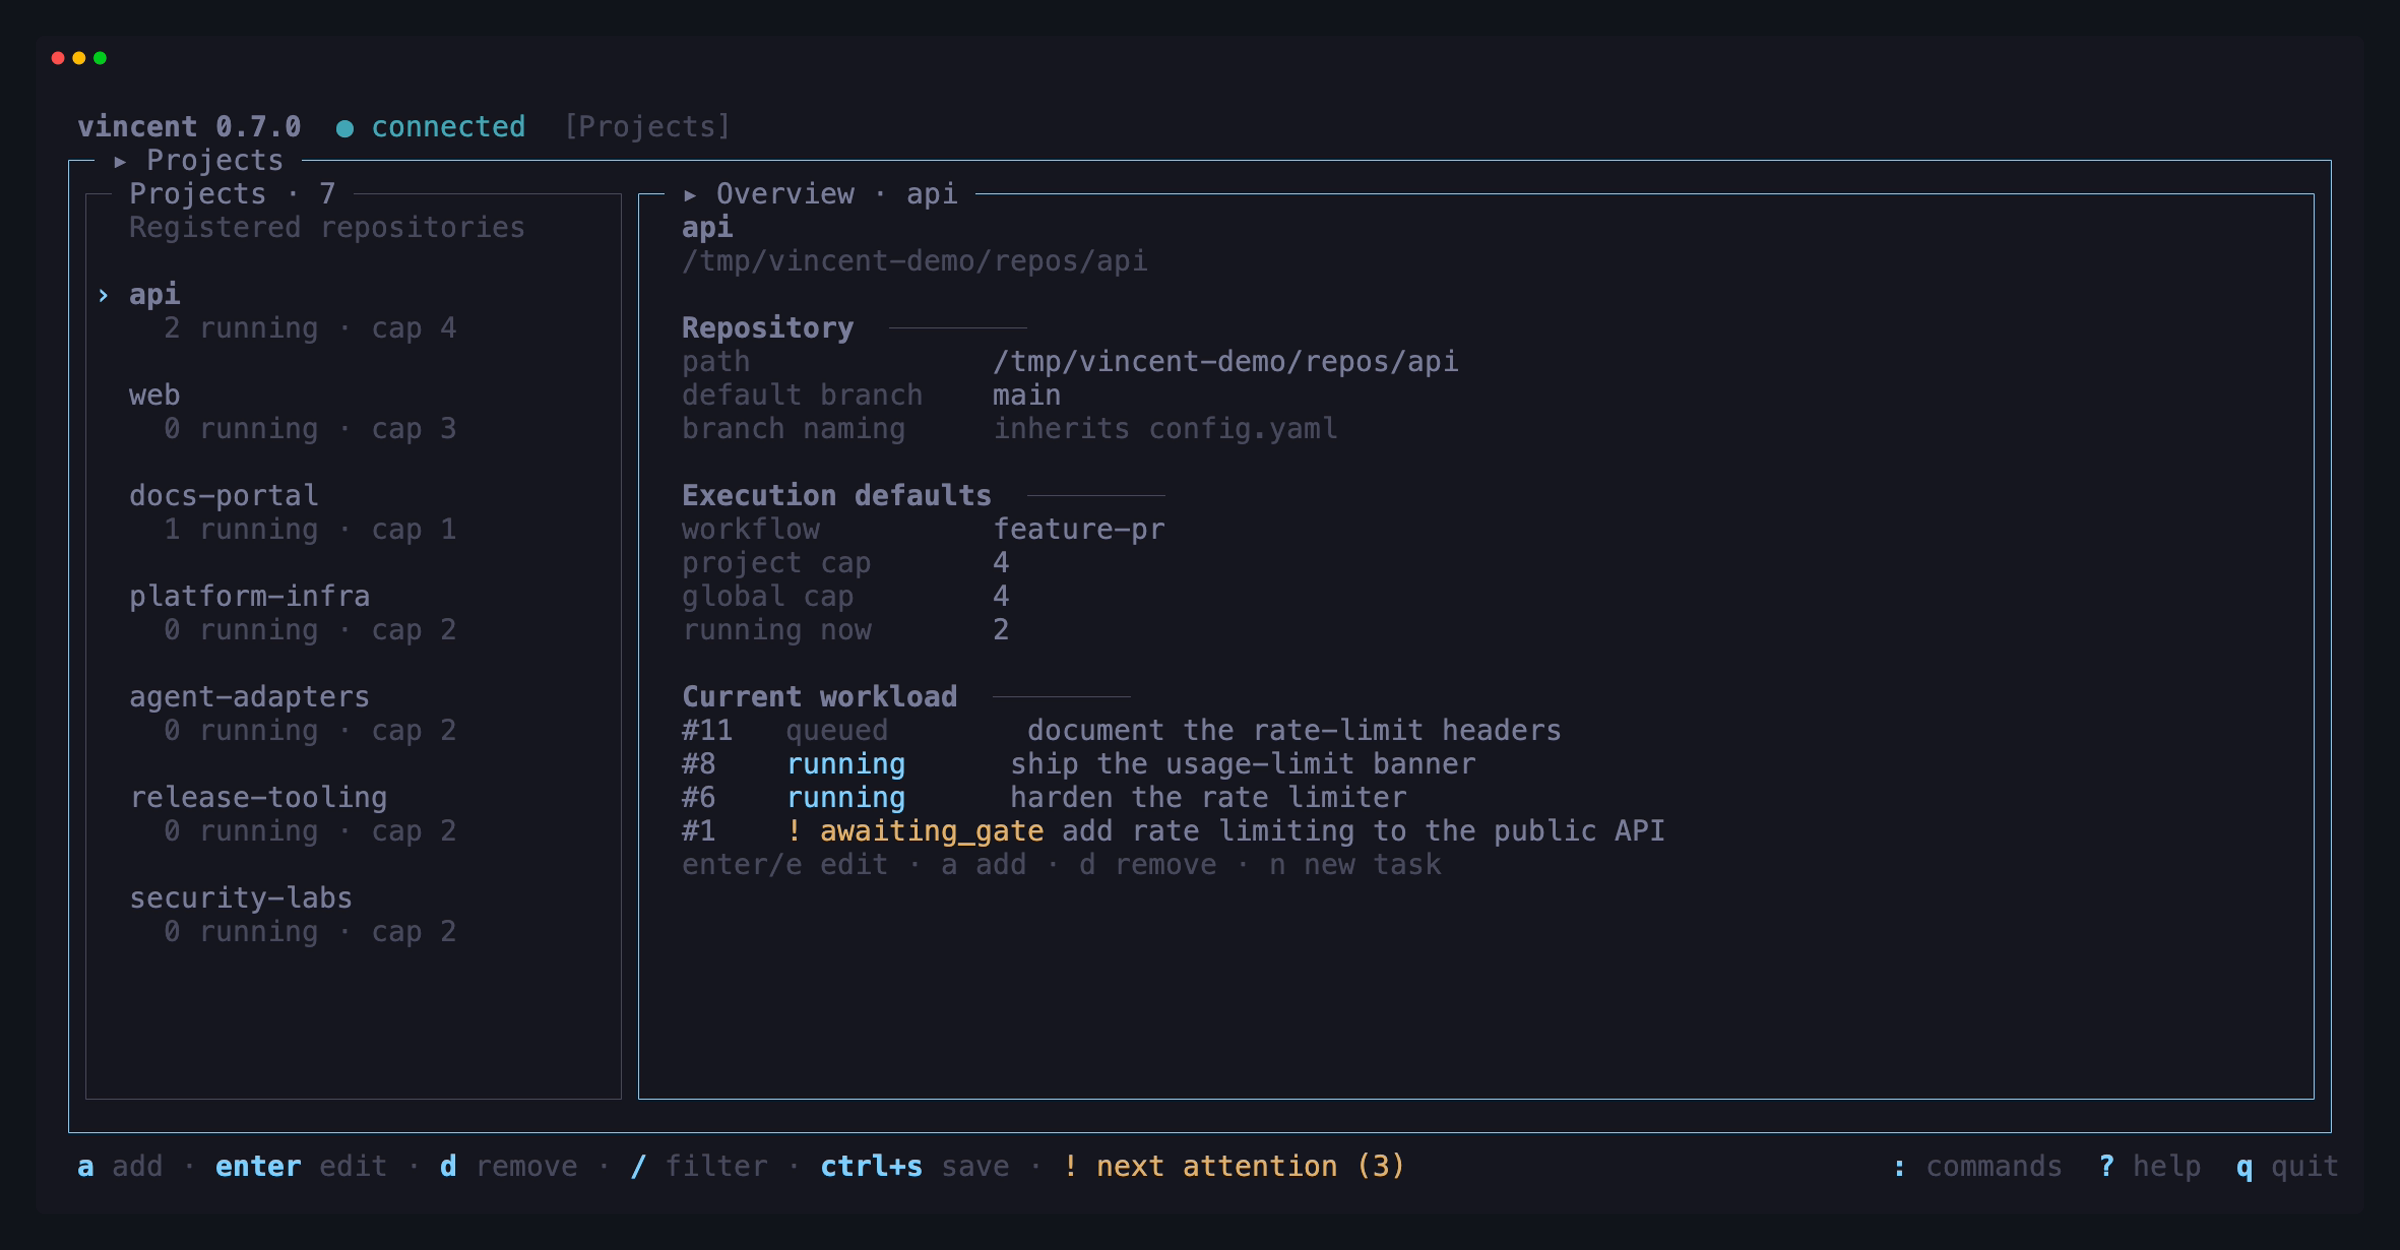Open ': commands' palette
2400x1250 pixels.
point(1977,1166)
